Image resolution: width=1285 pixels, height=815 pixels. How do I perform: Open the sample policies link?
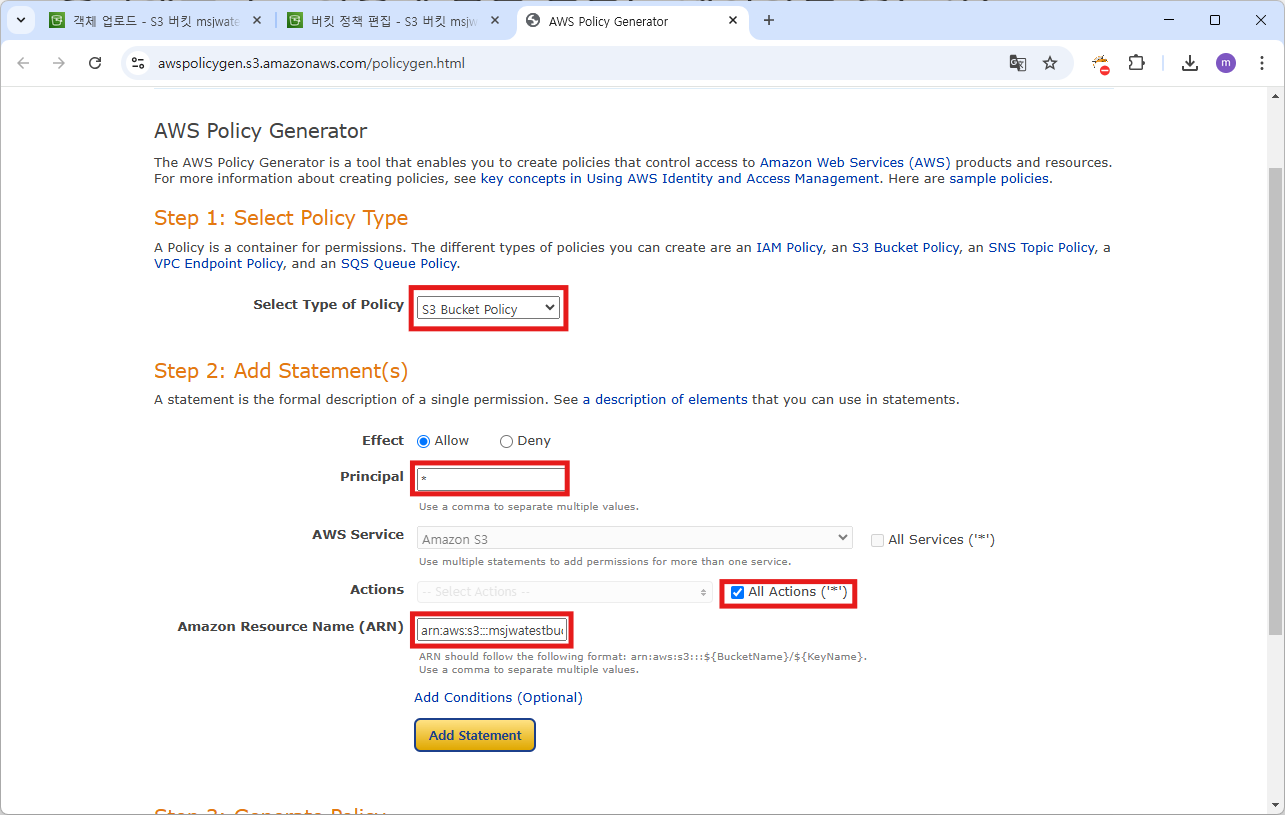pyautogui.click(x=999, y=178)
